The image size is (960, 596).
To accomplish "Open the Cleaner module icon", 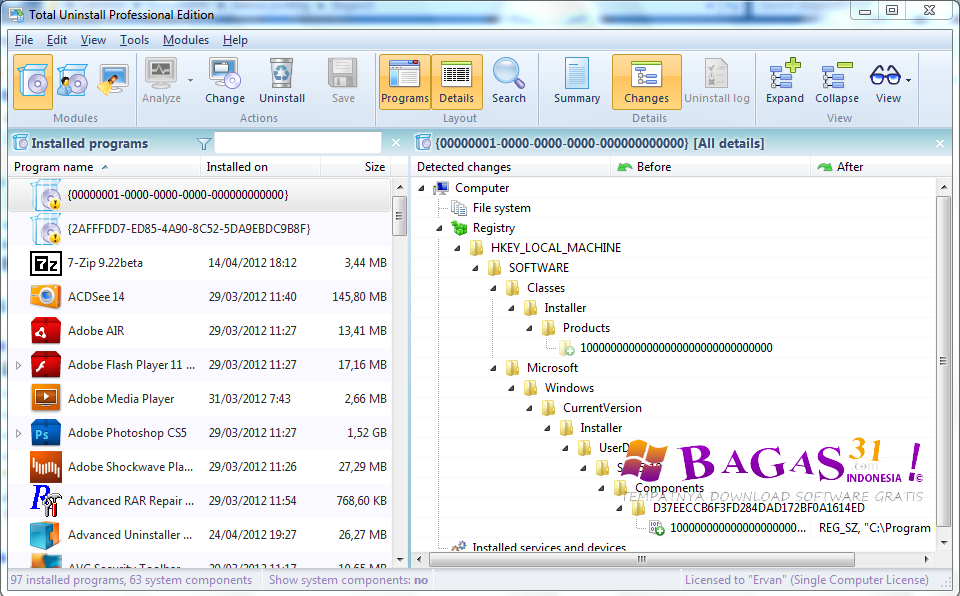I will tap(113, 81).
